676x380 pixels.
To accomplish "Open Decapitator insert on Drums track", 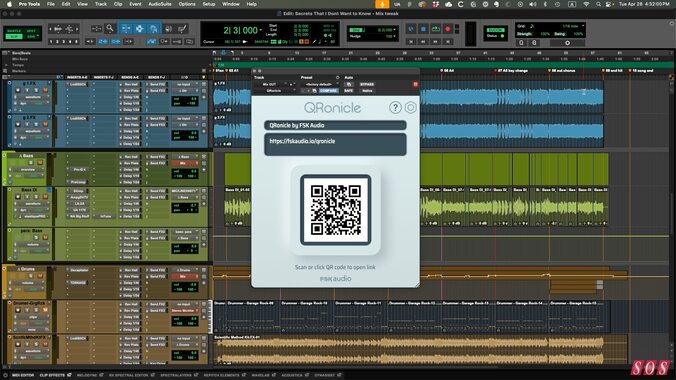I will tap(79, 270).
